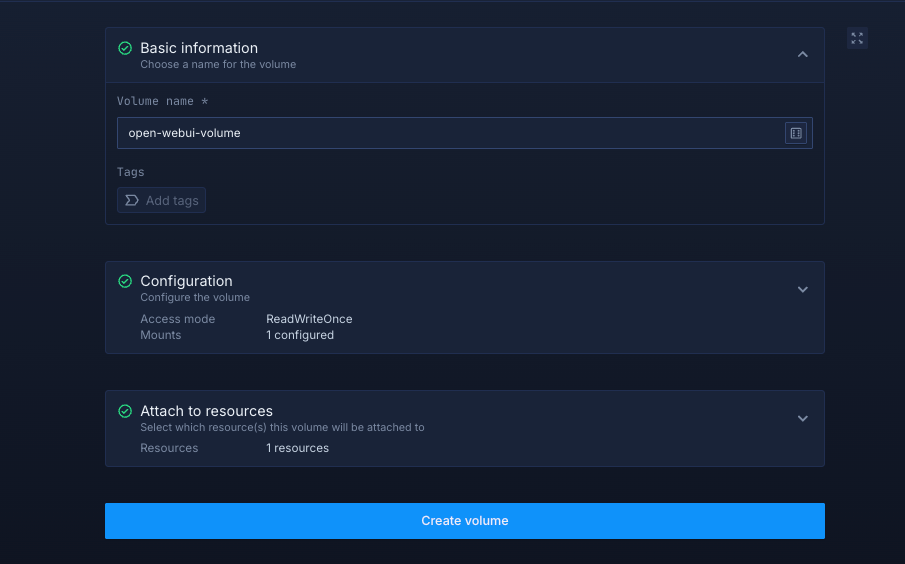Click the Tags label
Screen dimensions: 905x564
point(131,172)
